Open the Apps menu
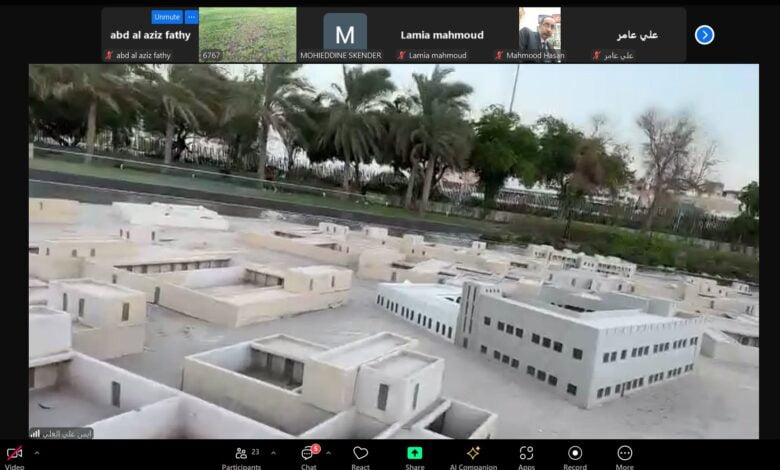The image size is (780, 470). pos(526,454)
